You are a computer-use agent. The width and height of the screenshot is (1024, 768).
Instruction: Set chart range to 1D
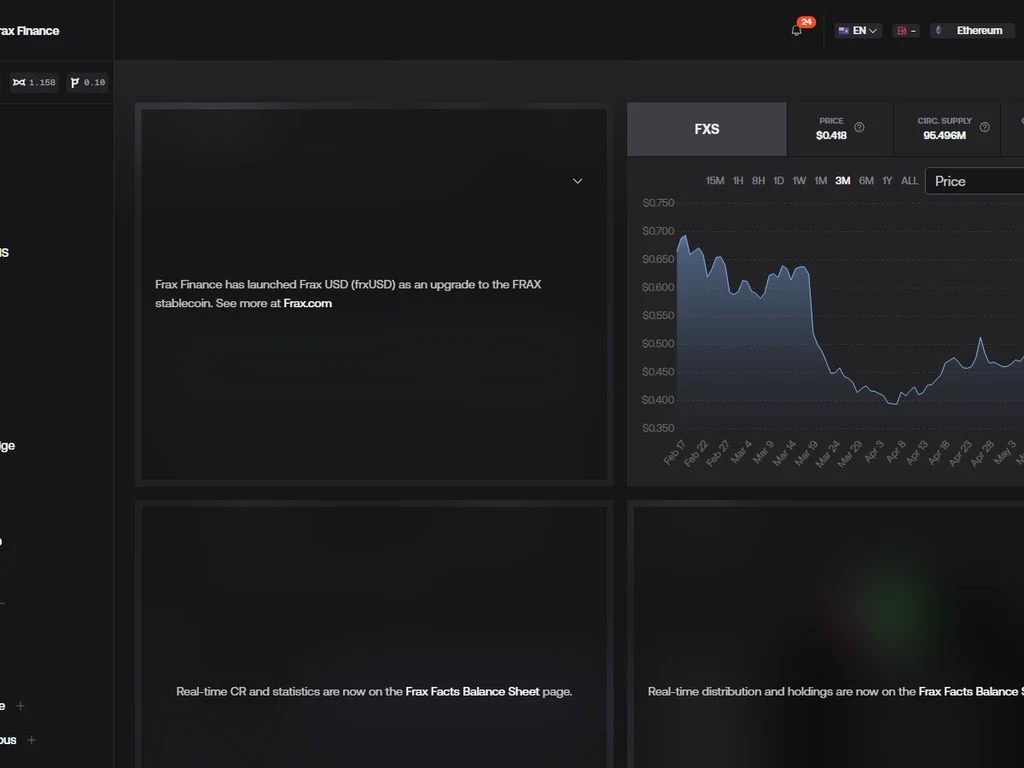pos(778,181)
